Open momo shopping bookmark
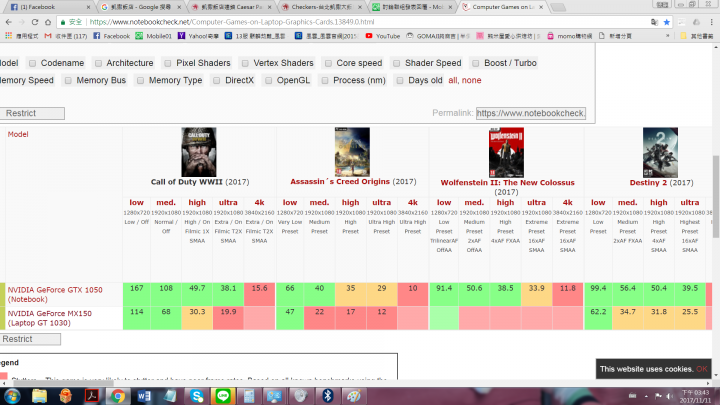The height and width of the screenshot is (405, 720). (569, 36)
